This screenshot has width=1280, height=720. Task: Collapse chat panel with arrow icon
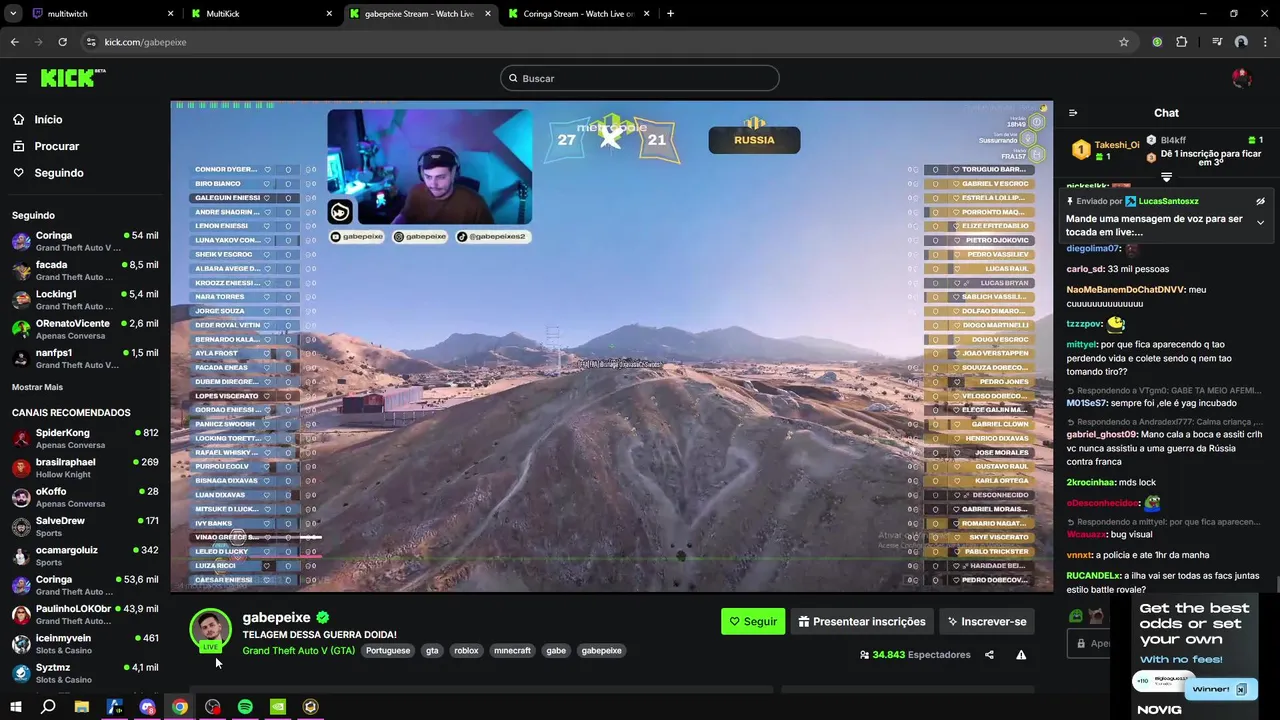tap(1073, 113)
